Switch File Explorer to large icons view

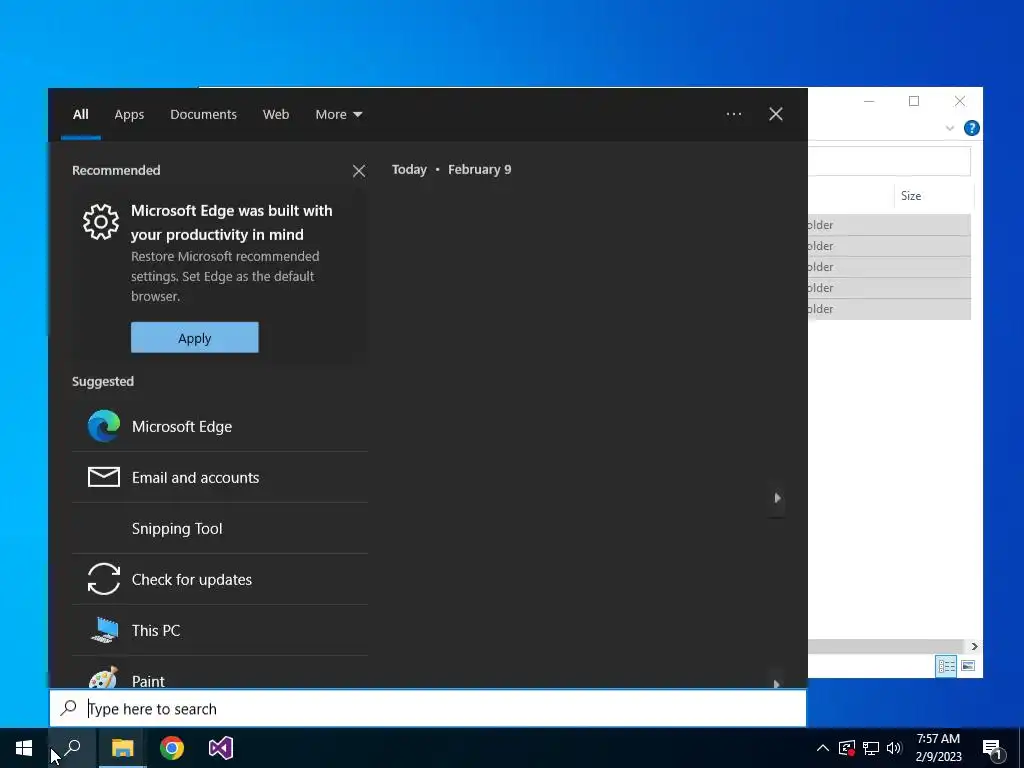(968, 666)
